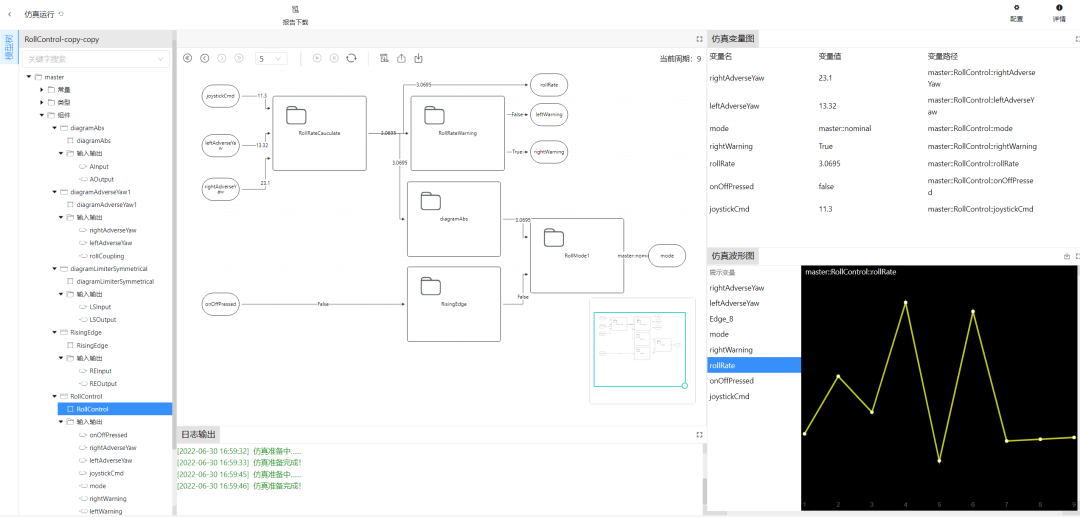Select rightWarning in waveform variable list
1080x517 pixels.
[x=731, y=350]
